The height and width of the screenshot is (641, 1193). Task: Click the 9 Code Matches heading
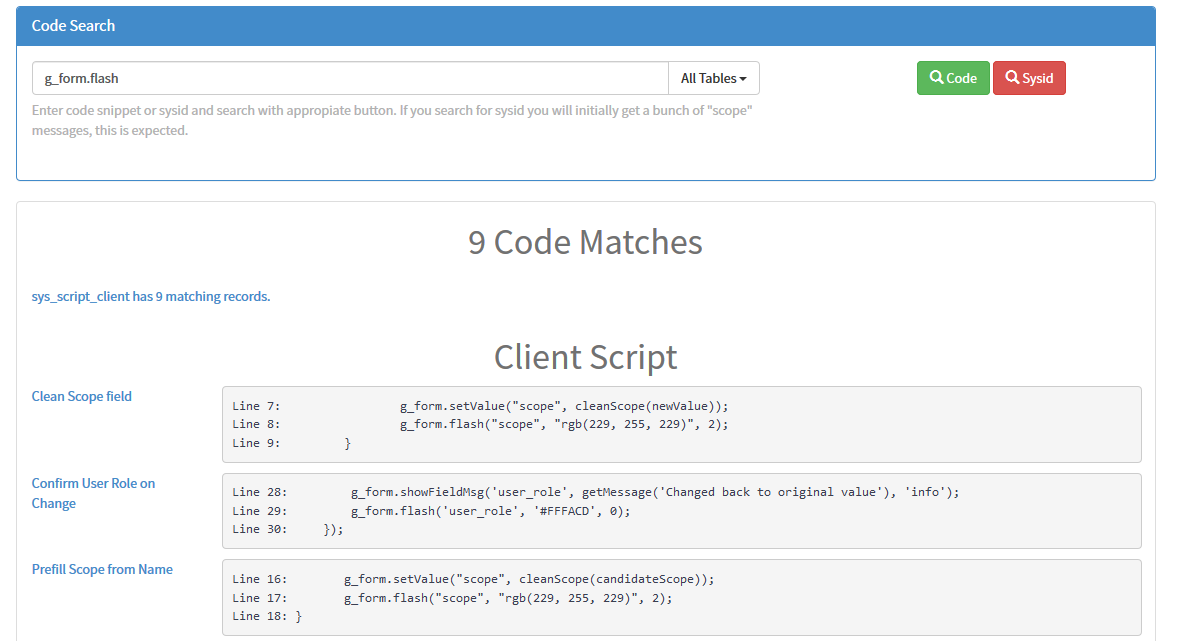[585, 241]
